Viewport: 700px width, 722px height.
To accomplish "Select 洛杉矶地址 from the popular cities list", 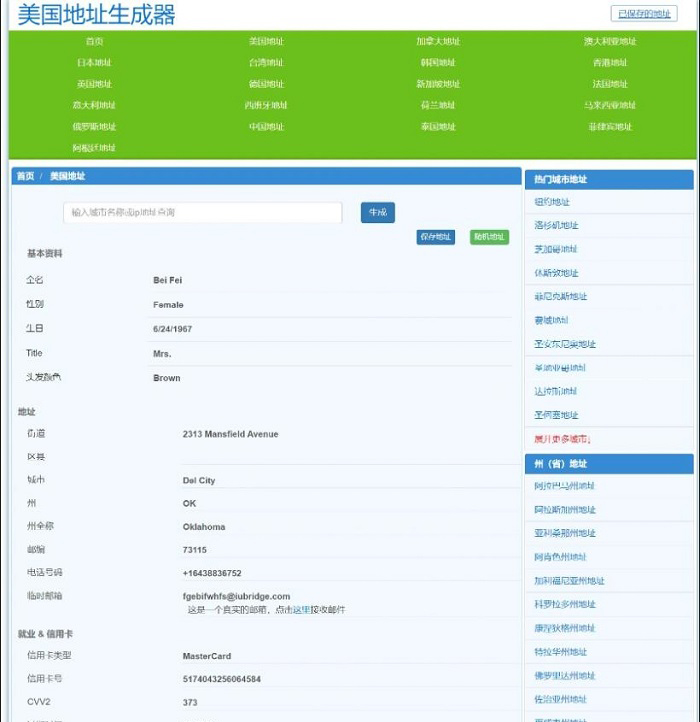I will pos(556,226).
